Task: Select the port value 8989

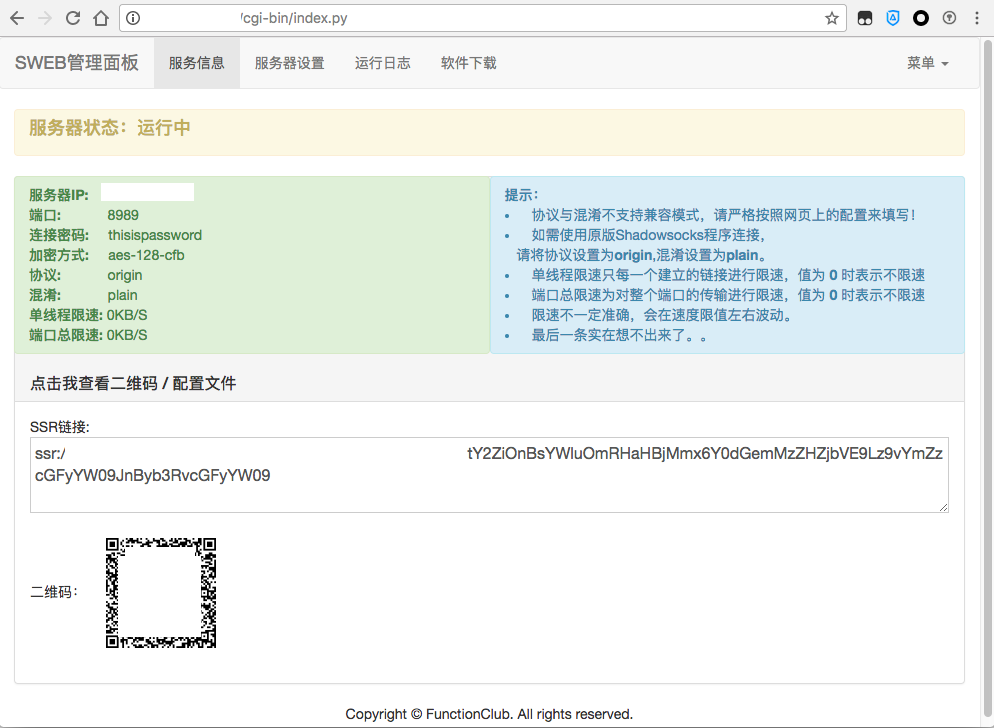Action: point(123,215)
